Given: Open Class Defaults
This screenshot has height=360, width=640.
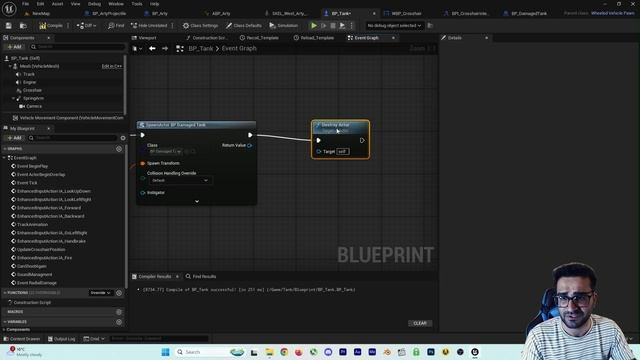Looking at the screenshot, I should (x=244, y=25).
